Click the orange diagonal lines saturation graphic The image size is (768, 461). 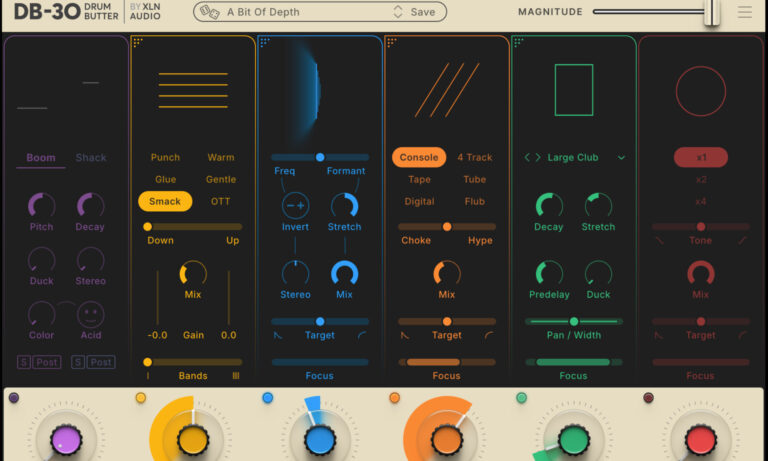(447, 90)
